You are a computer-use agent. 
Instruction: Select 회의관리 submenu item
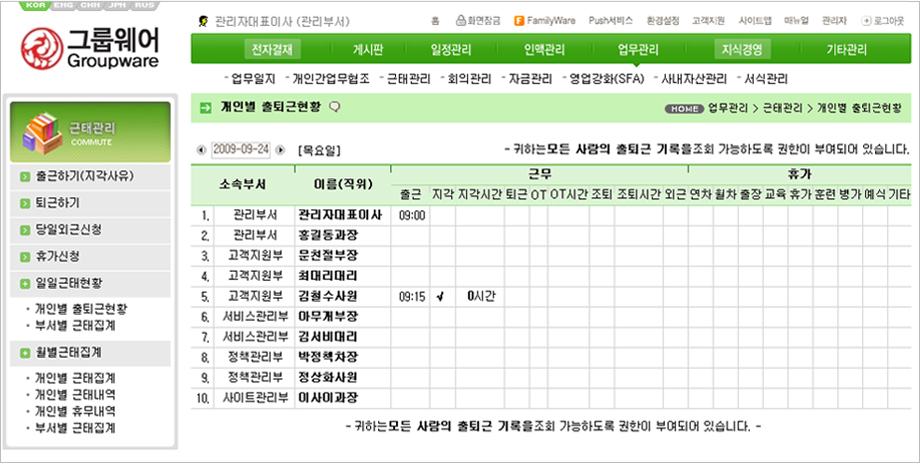(x=468, y=78)
